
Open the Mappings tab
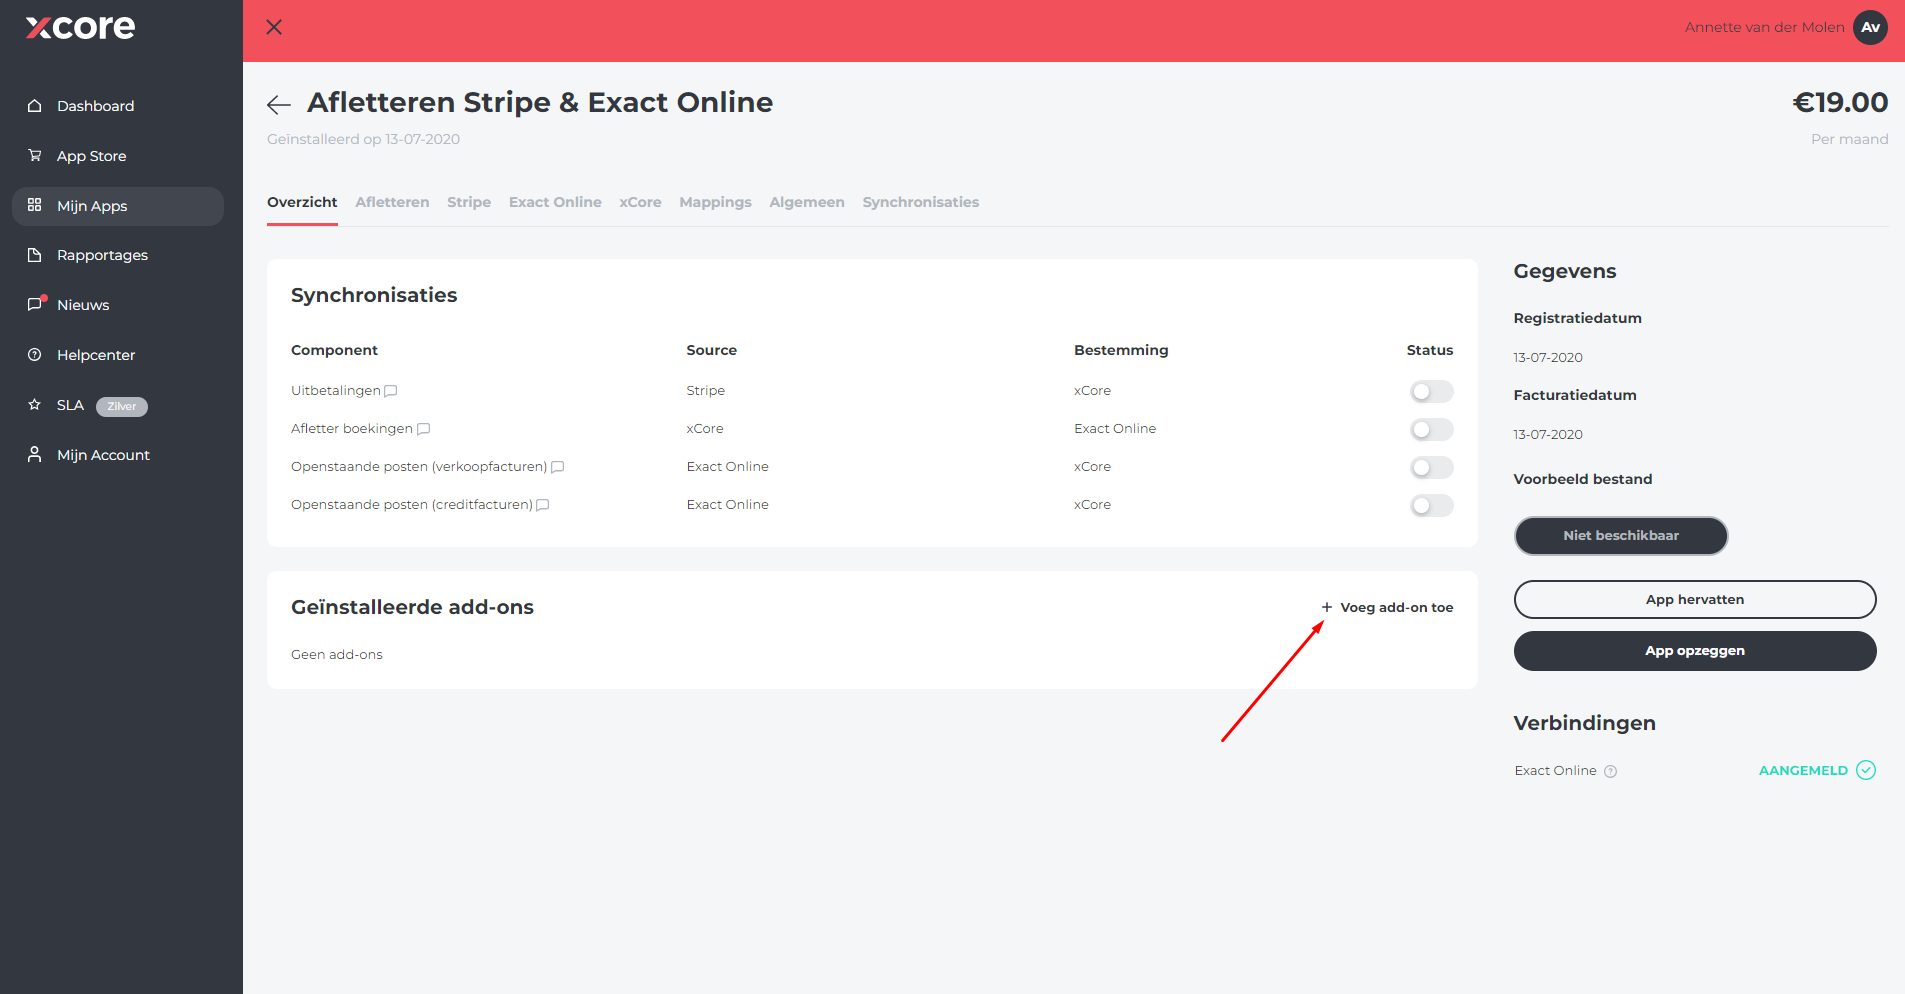715,202
